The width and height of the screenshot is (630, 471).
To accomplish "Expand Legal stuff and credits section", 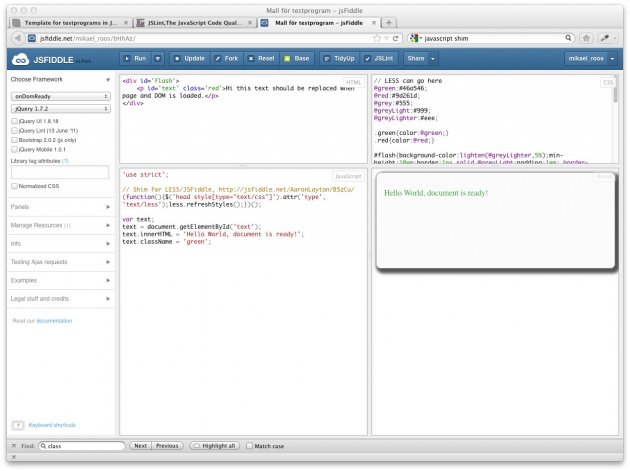I will pos(61,299).
